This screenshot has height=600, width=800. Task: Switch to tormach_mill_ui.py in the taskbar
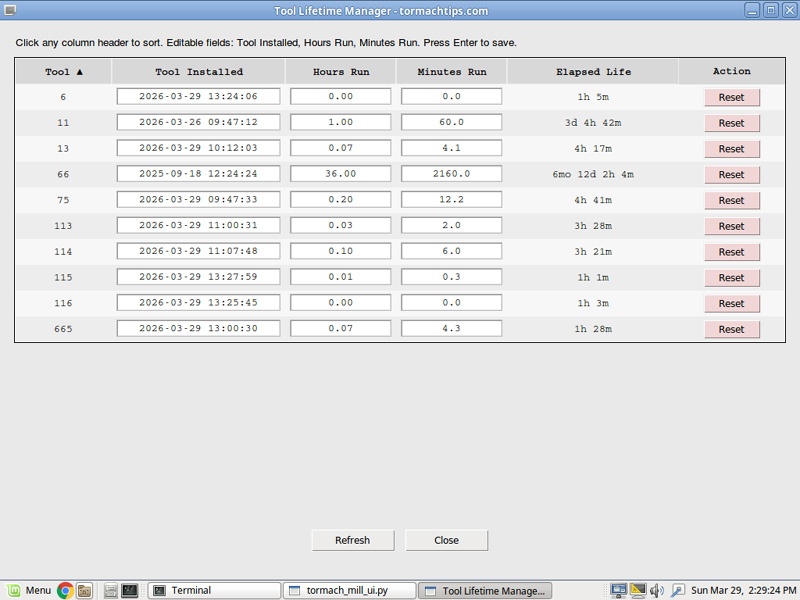point(347,590)
